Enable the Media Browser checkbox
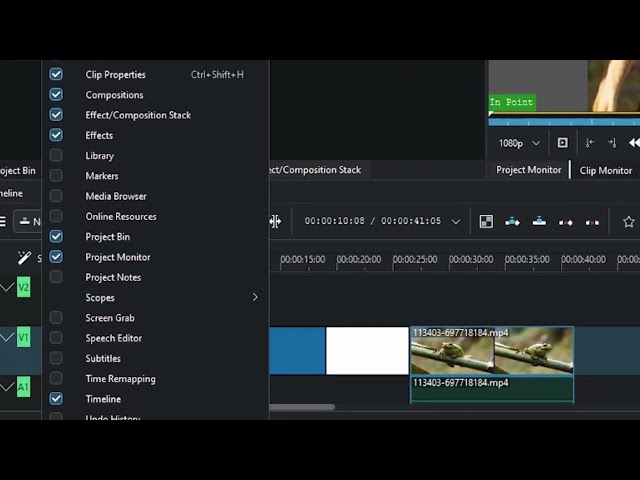Screen dimensions: 640x480 (56, 196)
